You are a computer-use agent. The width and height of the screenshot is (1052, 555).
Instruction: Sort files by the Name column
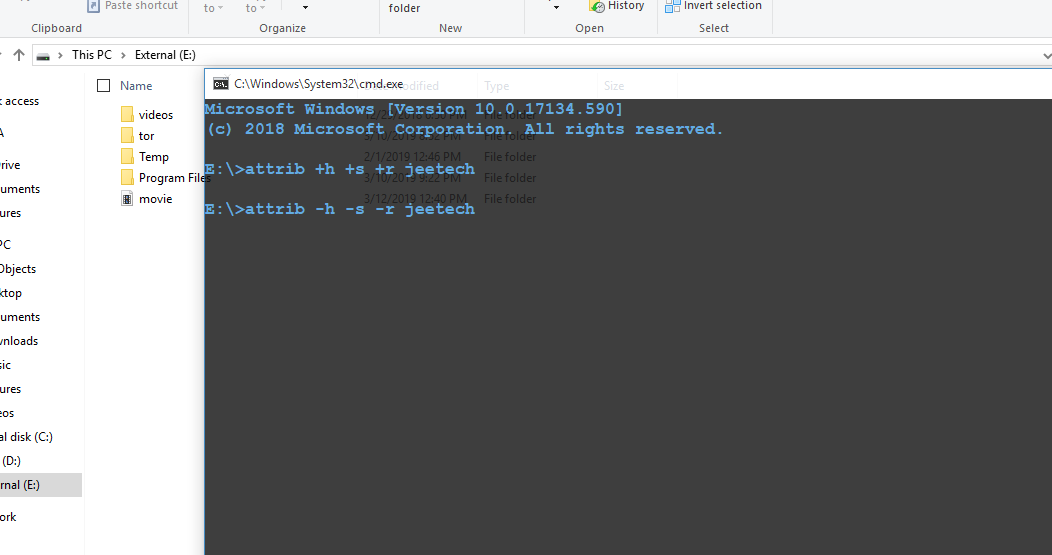(136, 86)
